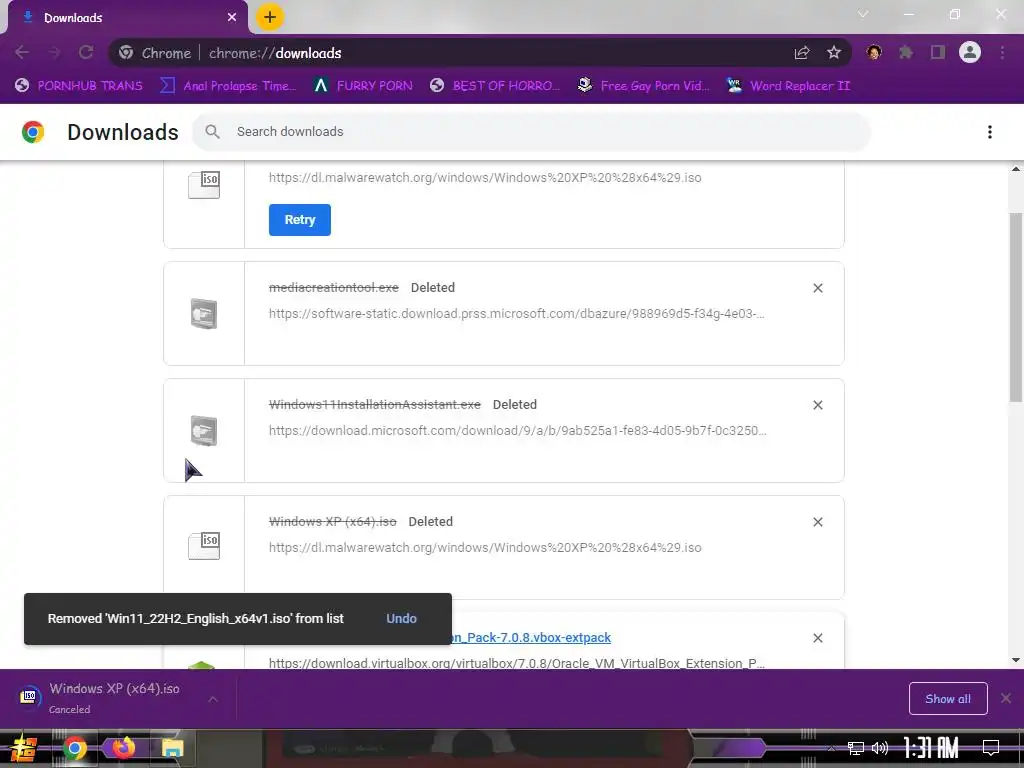Remove the vbox-extpack entry from the list

coord(818,638)
